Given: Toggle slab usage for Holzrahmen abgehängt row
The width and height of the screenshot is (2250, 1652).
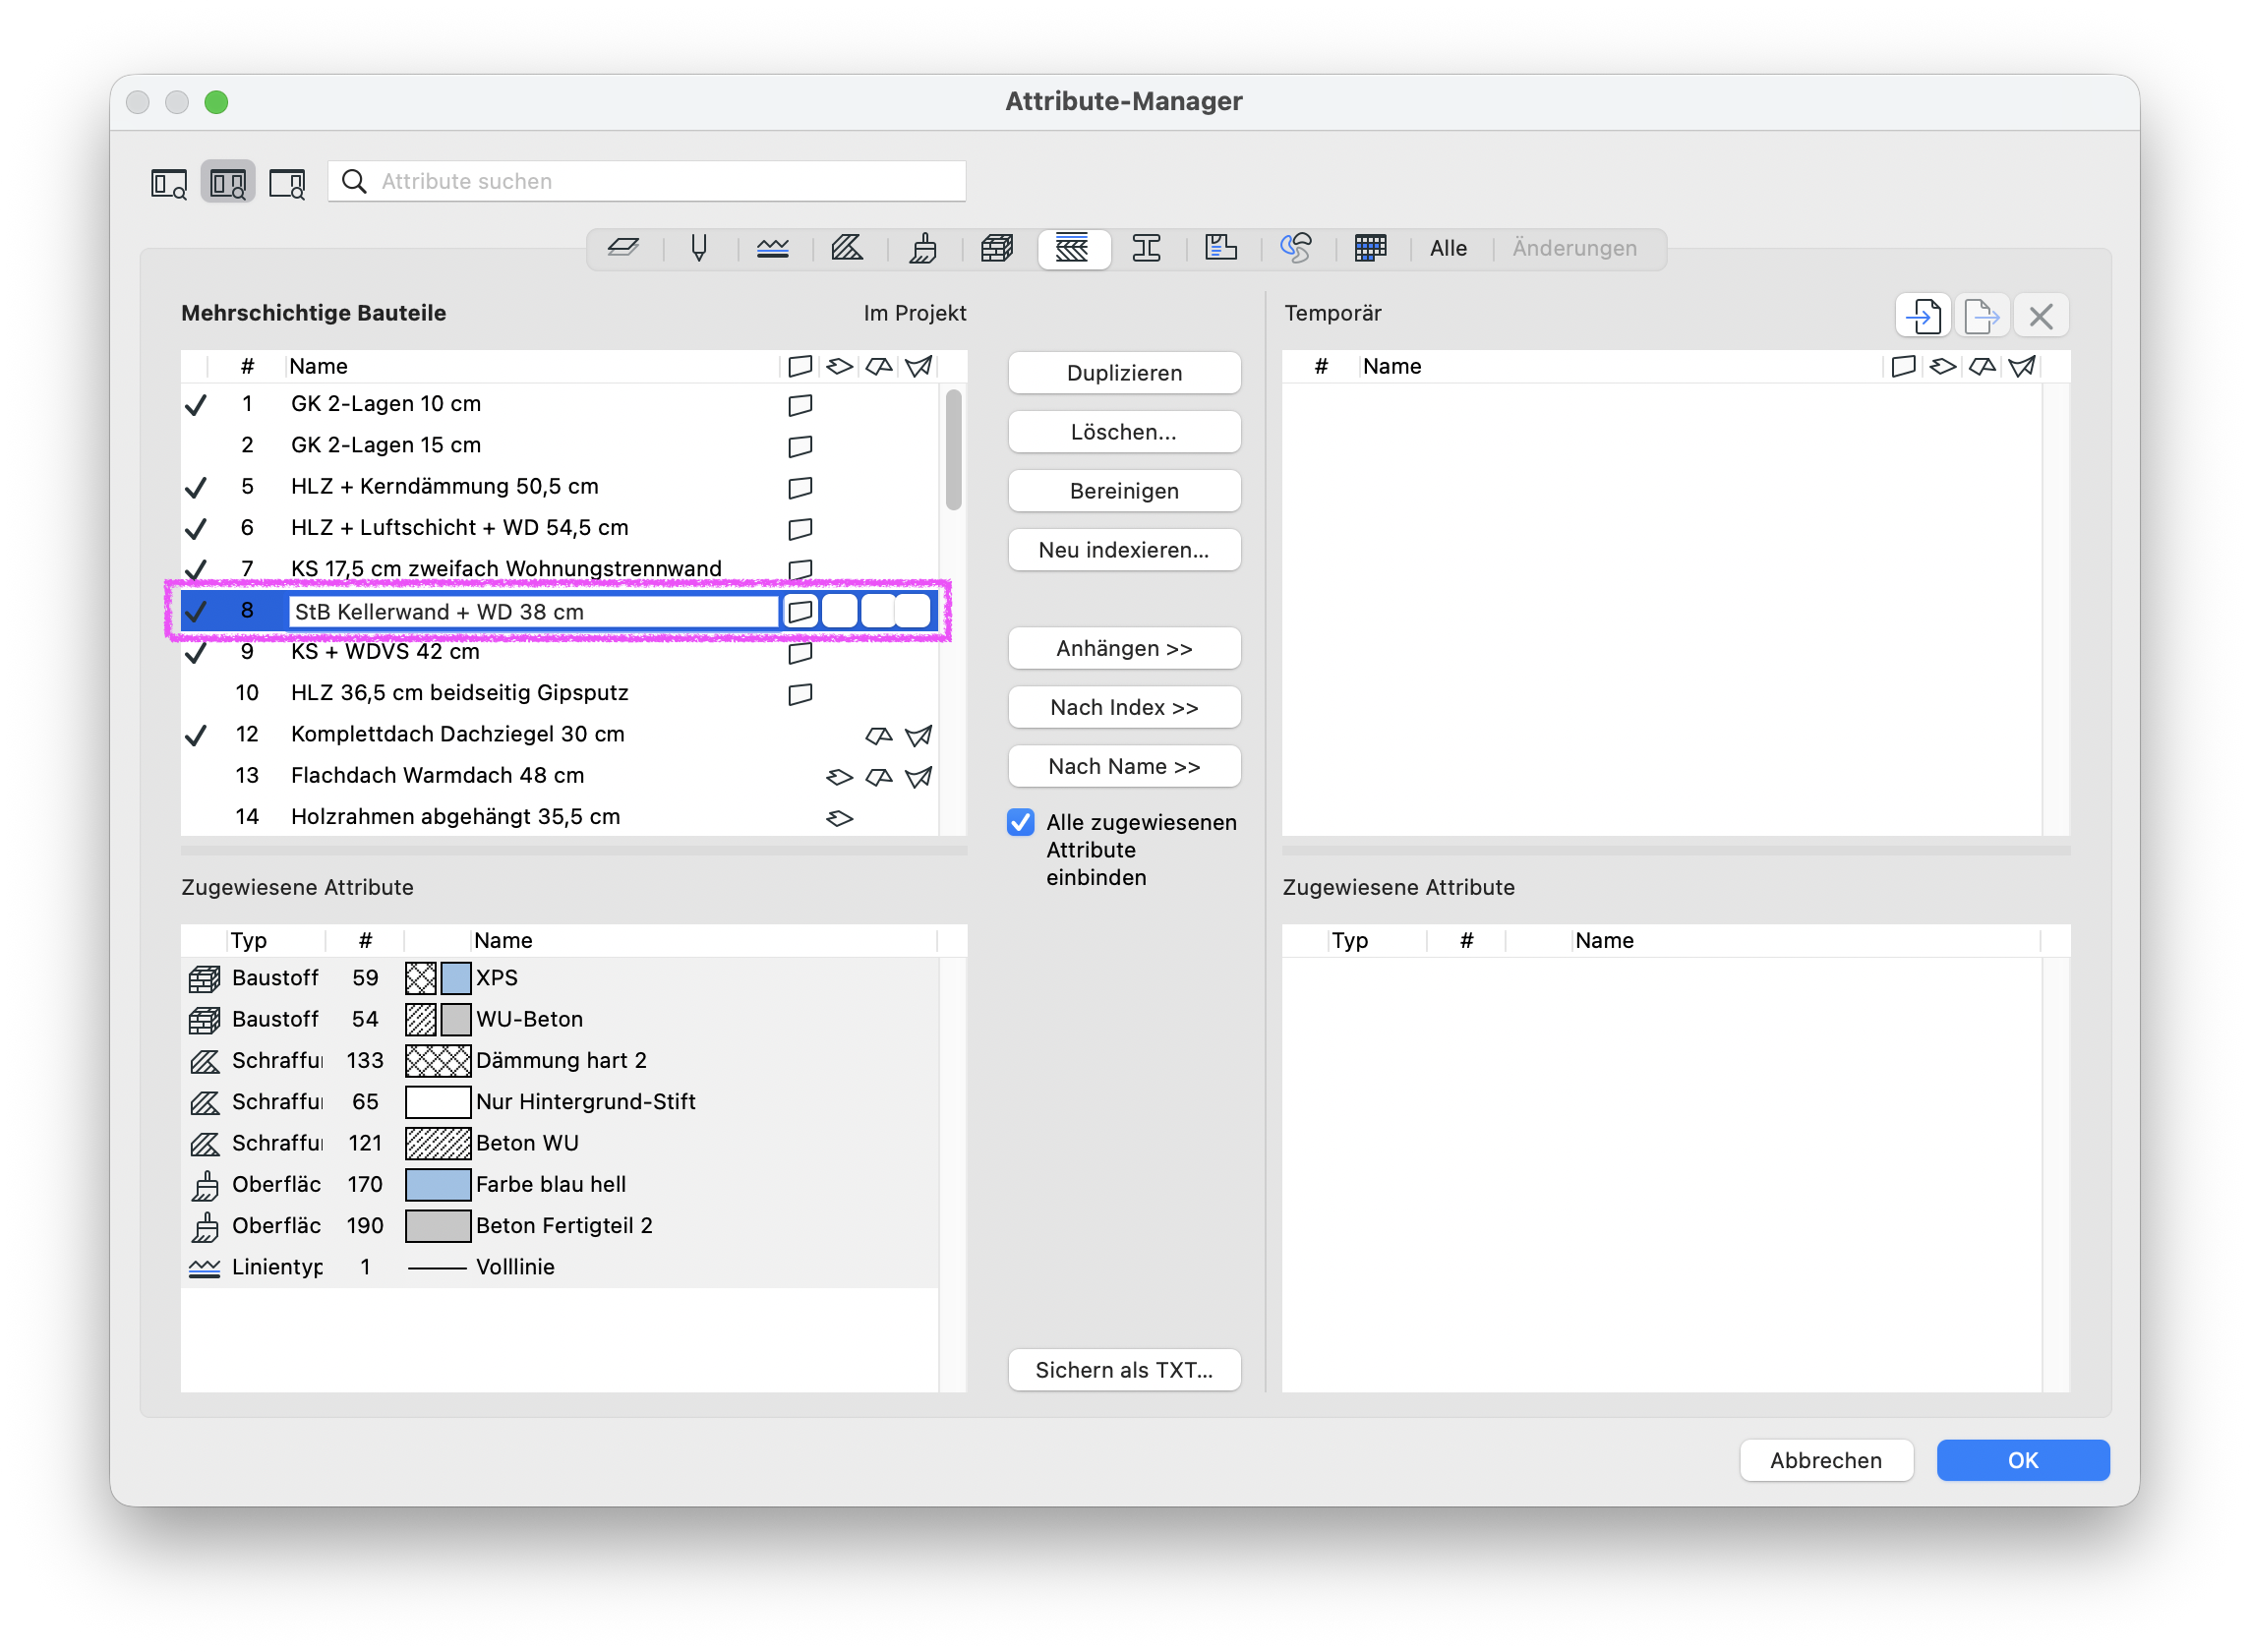Looking at the screenshot, I should click(x=839, y=818).
